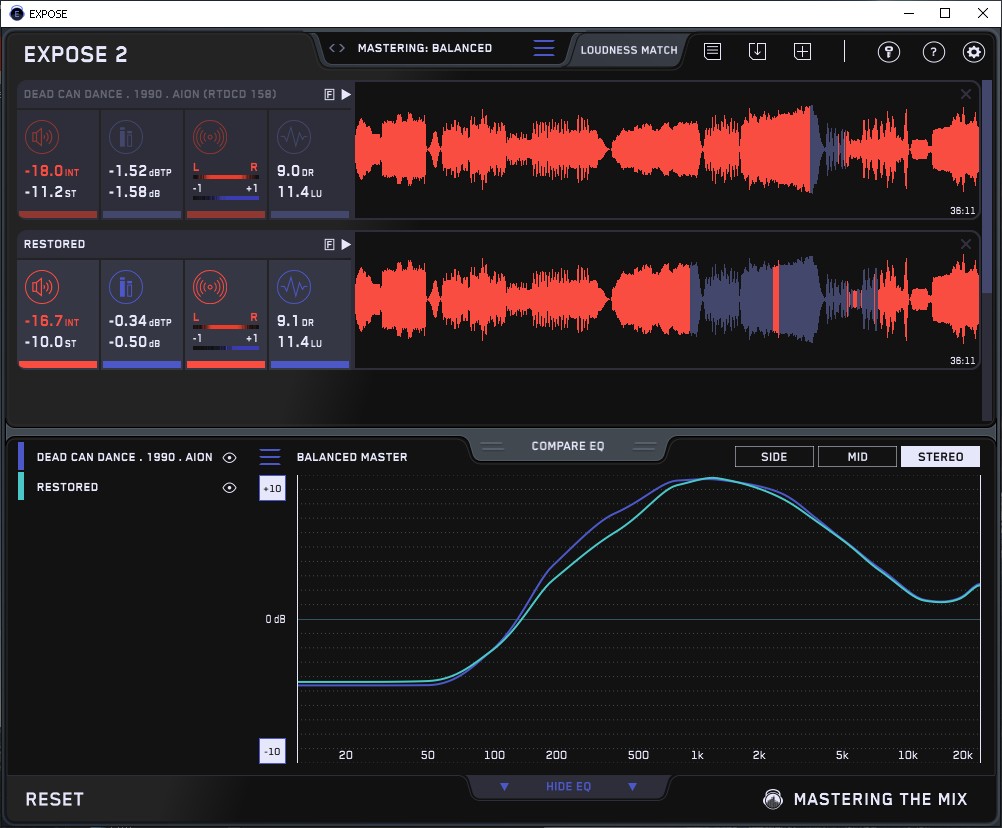Play the Dead Can Dance track
Image resolution: width=1002 pixels, height=828 pixels.
pyautogui.click(x=346, y=95)
